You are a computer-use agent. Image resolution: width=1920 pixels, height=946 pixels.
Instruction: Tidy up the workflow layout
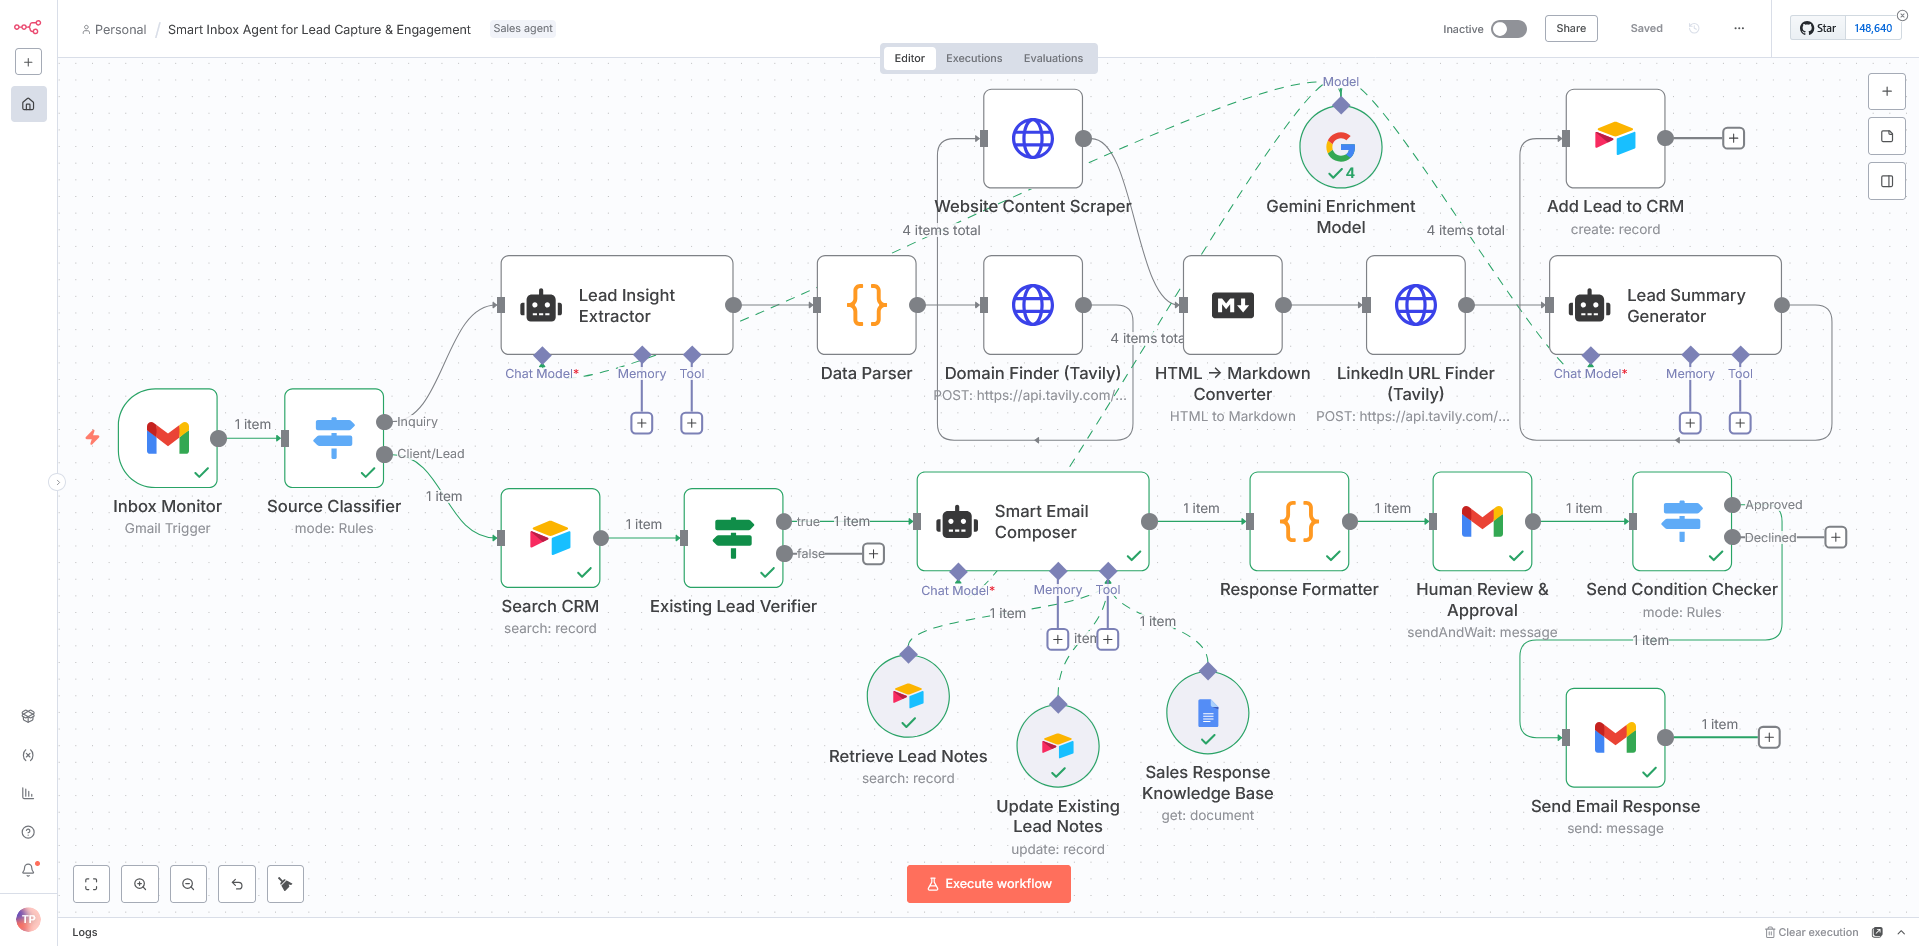pos(285,884)
